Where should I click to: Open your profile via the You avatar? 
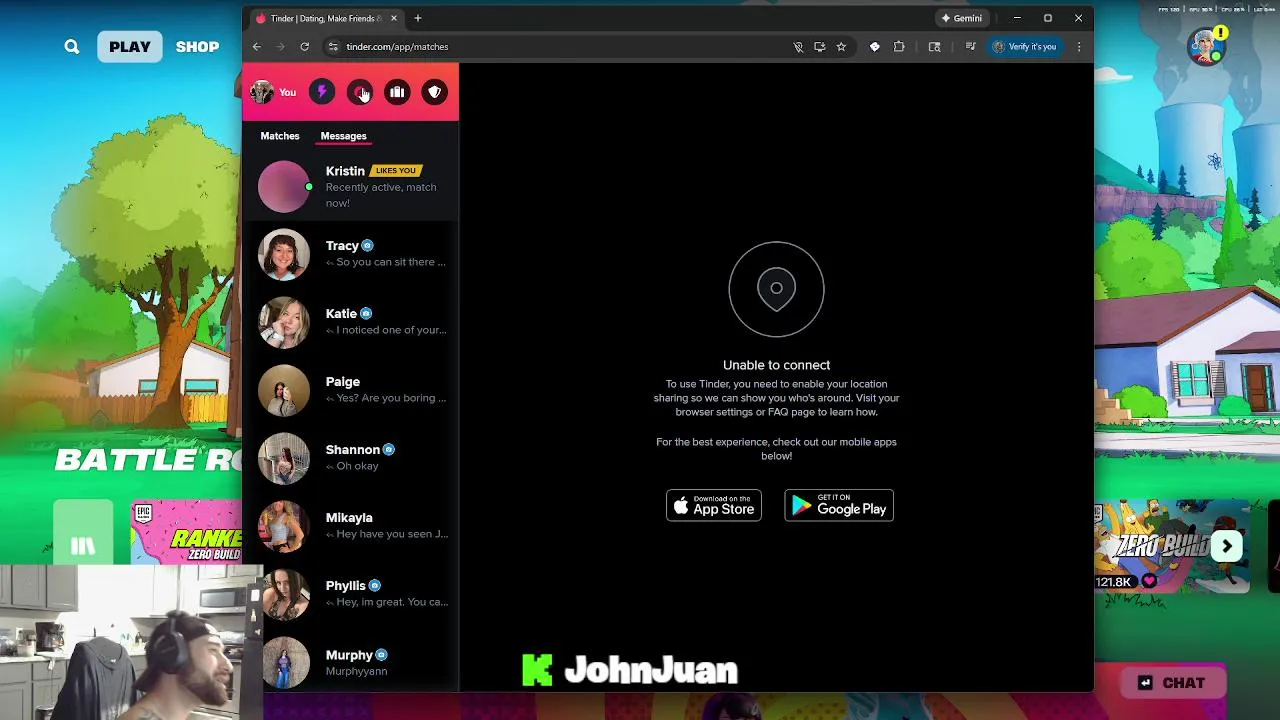coord(273,92)
